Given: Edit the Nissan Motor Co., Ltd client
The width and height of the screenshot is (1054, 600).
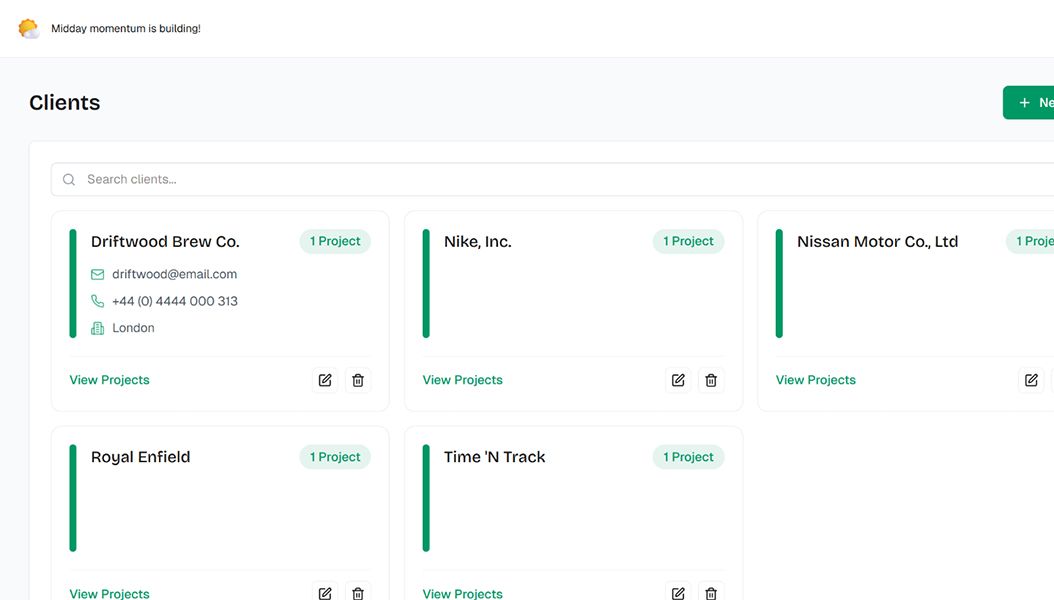Looking at the screenshot, I should point(1031,380).
